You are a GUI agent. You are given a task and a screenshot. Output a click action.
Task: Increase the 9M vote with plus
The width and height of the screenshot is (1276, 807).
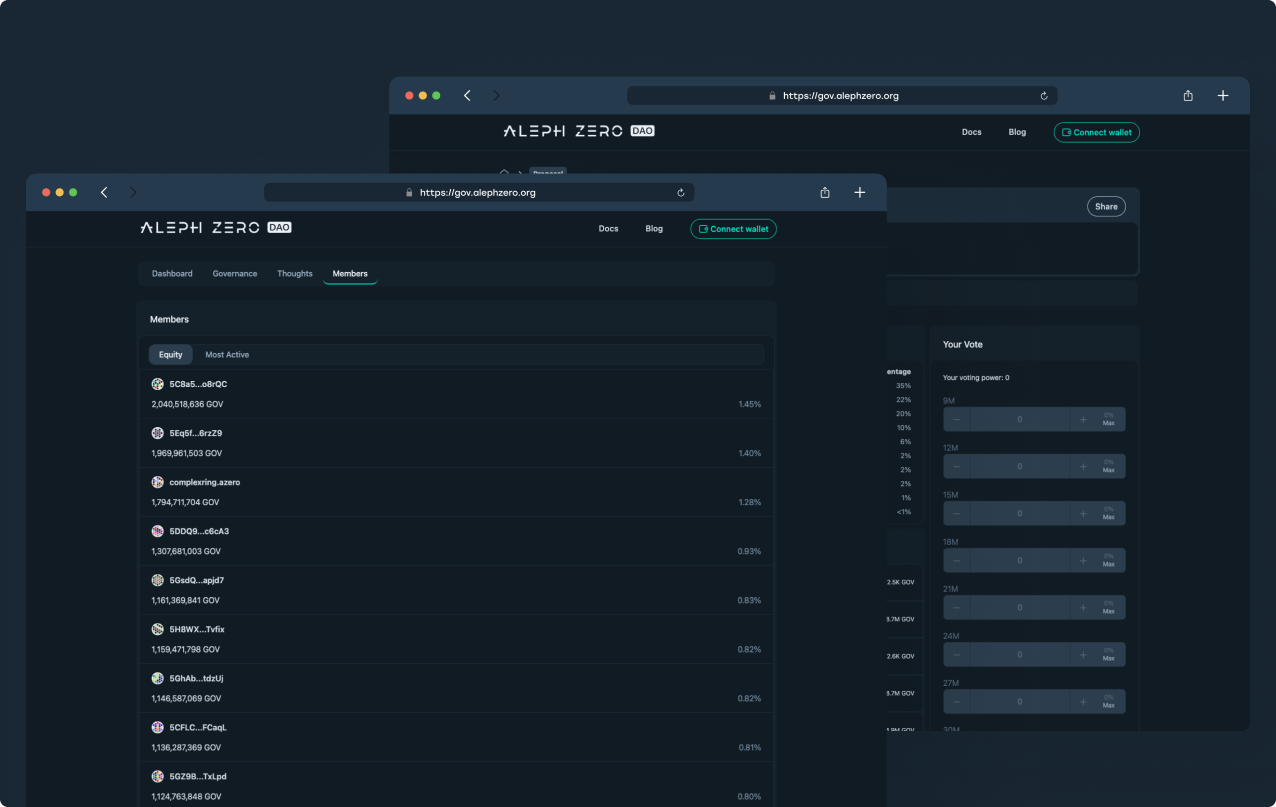pyautogui.click(x=1083, y=419)
